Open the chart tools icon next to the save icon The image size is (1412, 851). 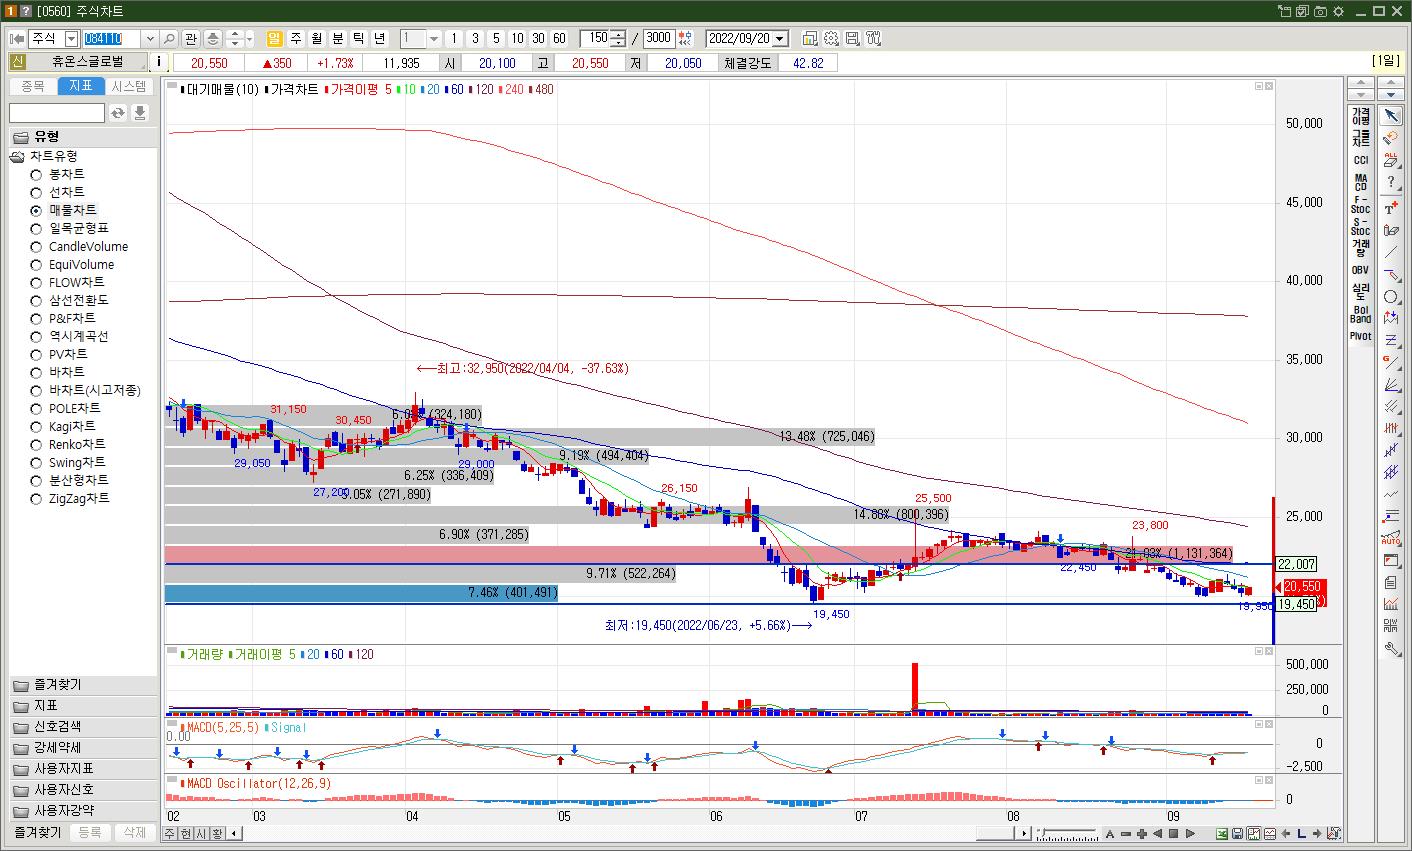click(x=874, y=39)
